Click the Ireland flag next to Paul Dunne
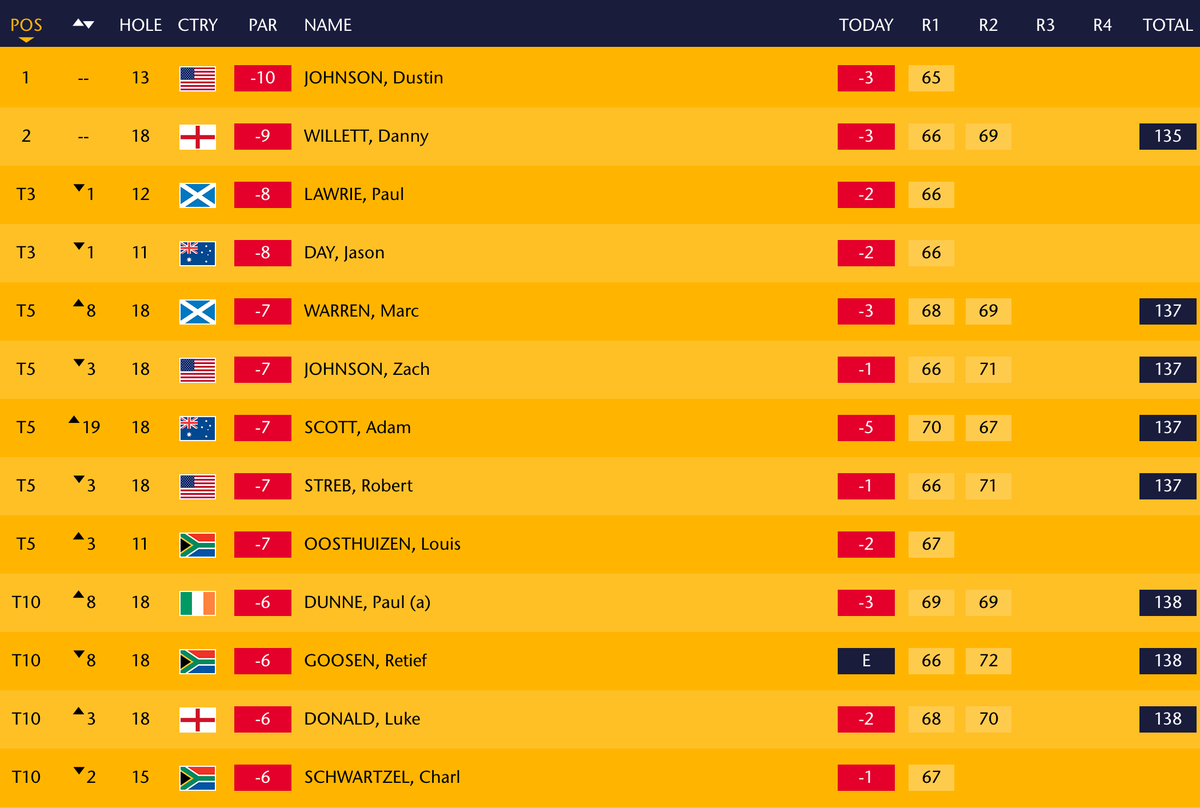This screenshot has height=808, width=1200. coord(197,602)
